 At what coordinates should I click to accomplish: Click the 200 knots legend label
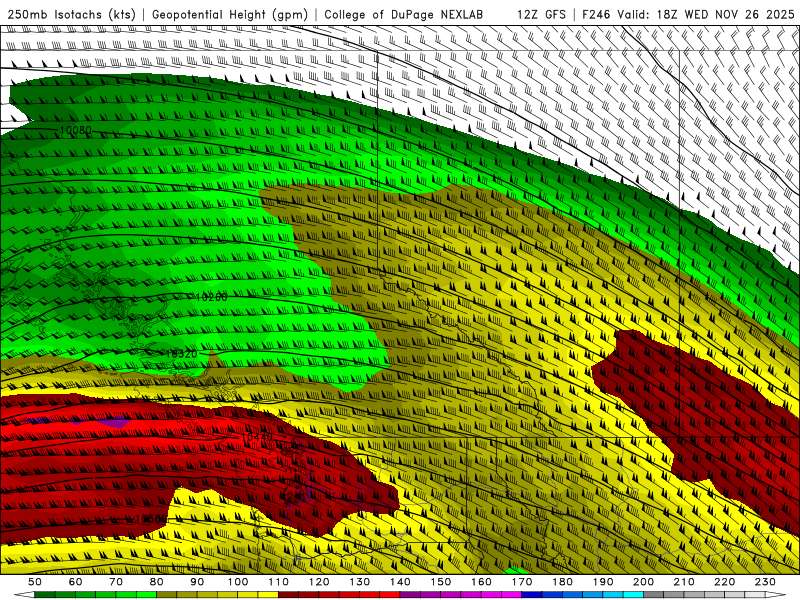643,582
